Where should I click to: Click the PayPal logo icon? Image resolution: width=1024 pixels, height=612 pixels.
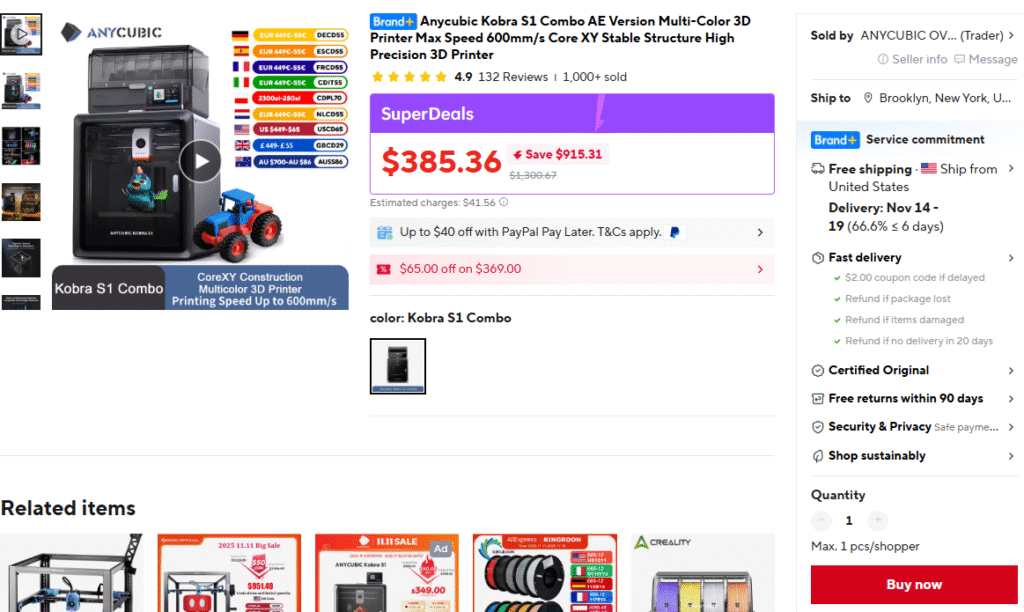(675, 233)
